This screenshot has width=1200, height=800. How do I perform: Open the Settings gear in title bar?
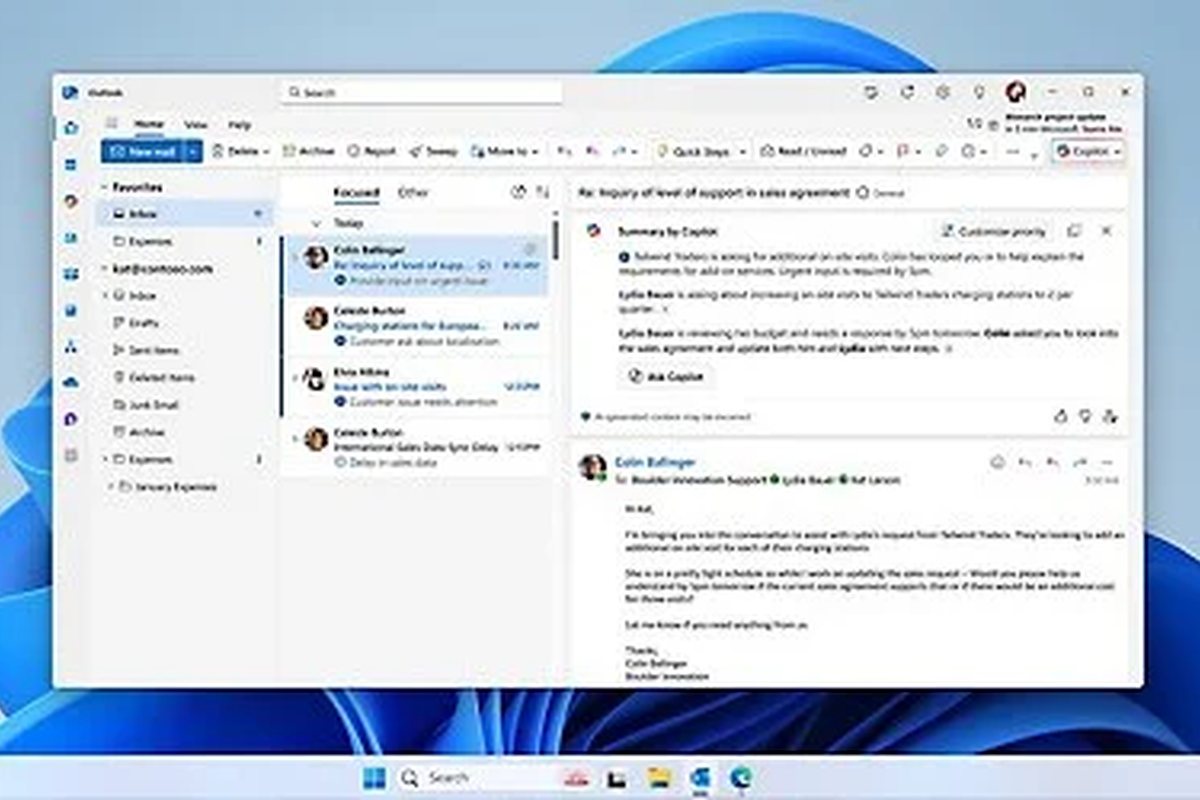[943, 92]
